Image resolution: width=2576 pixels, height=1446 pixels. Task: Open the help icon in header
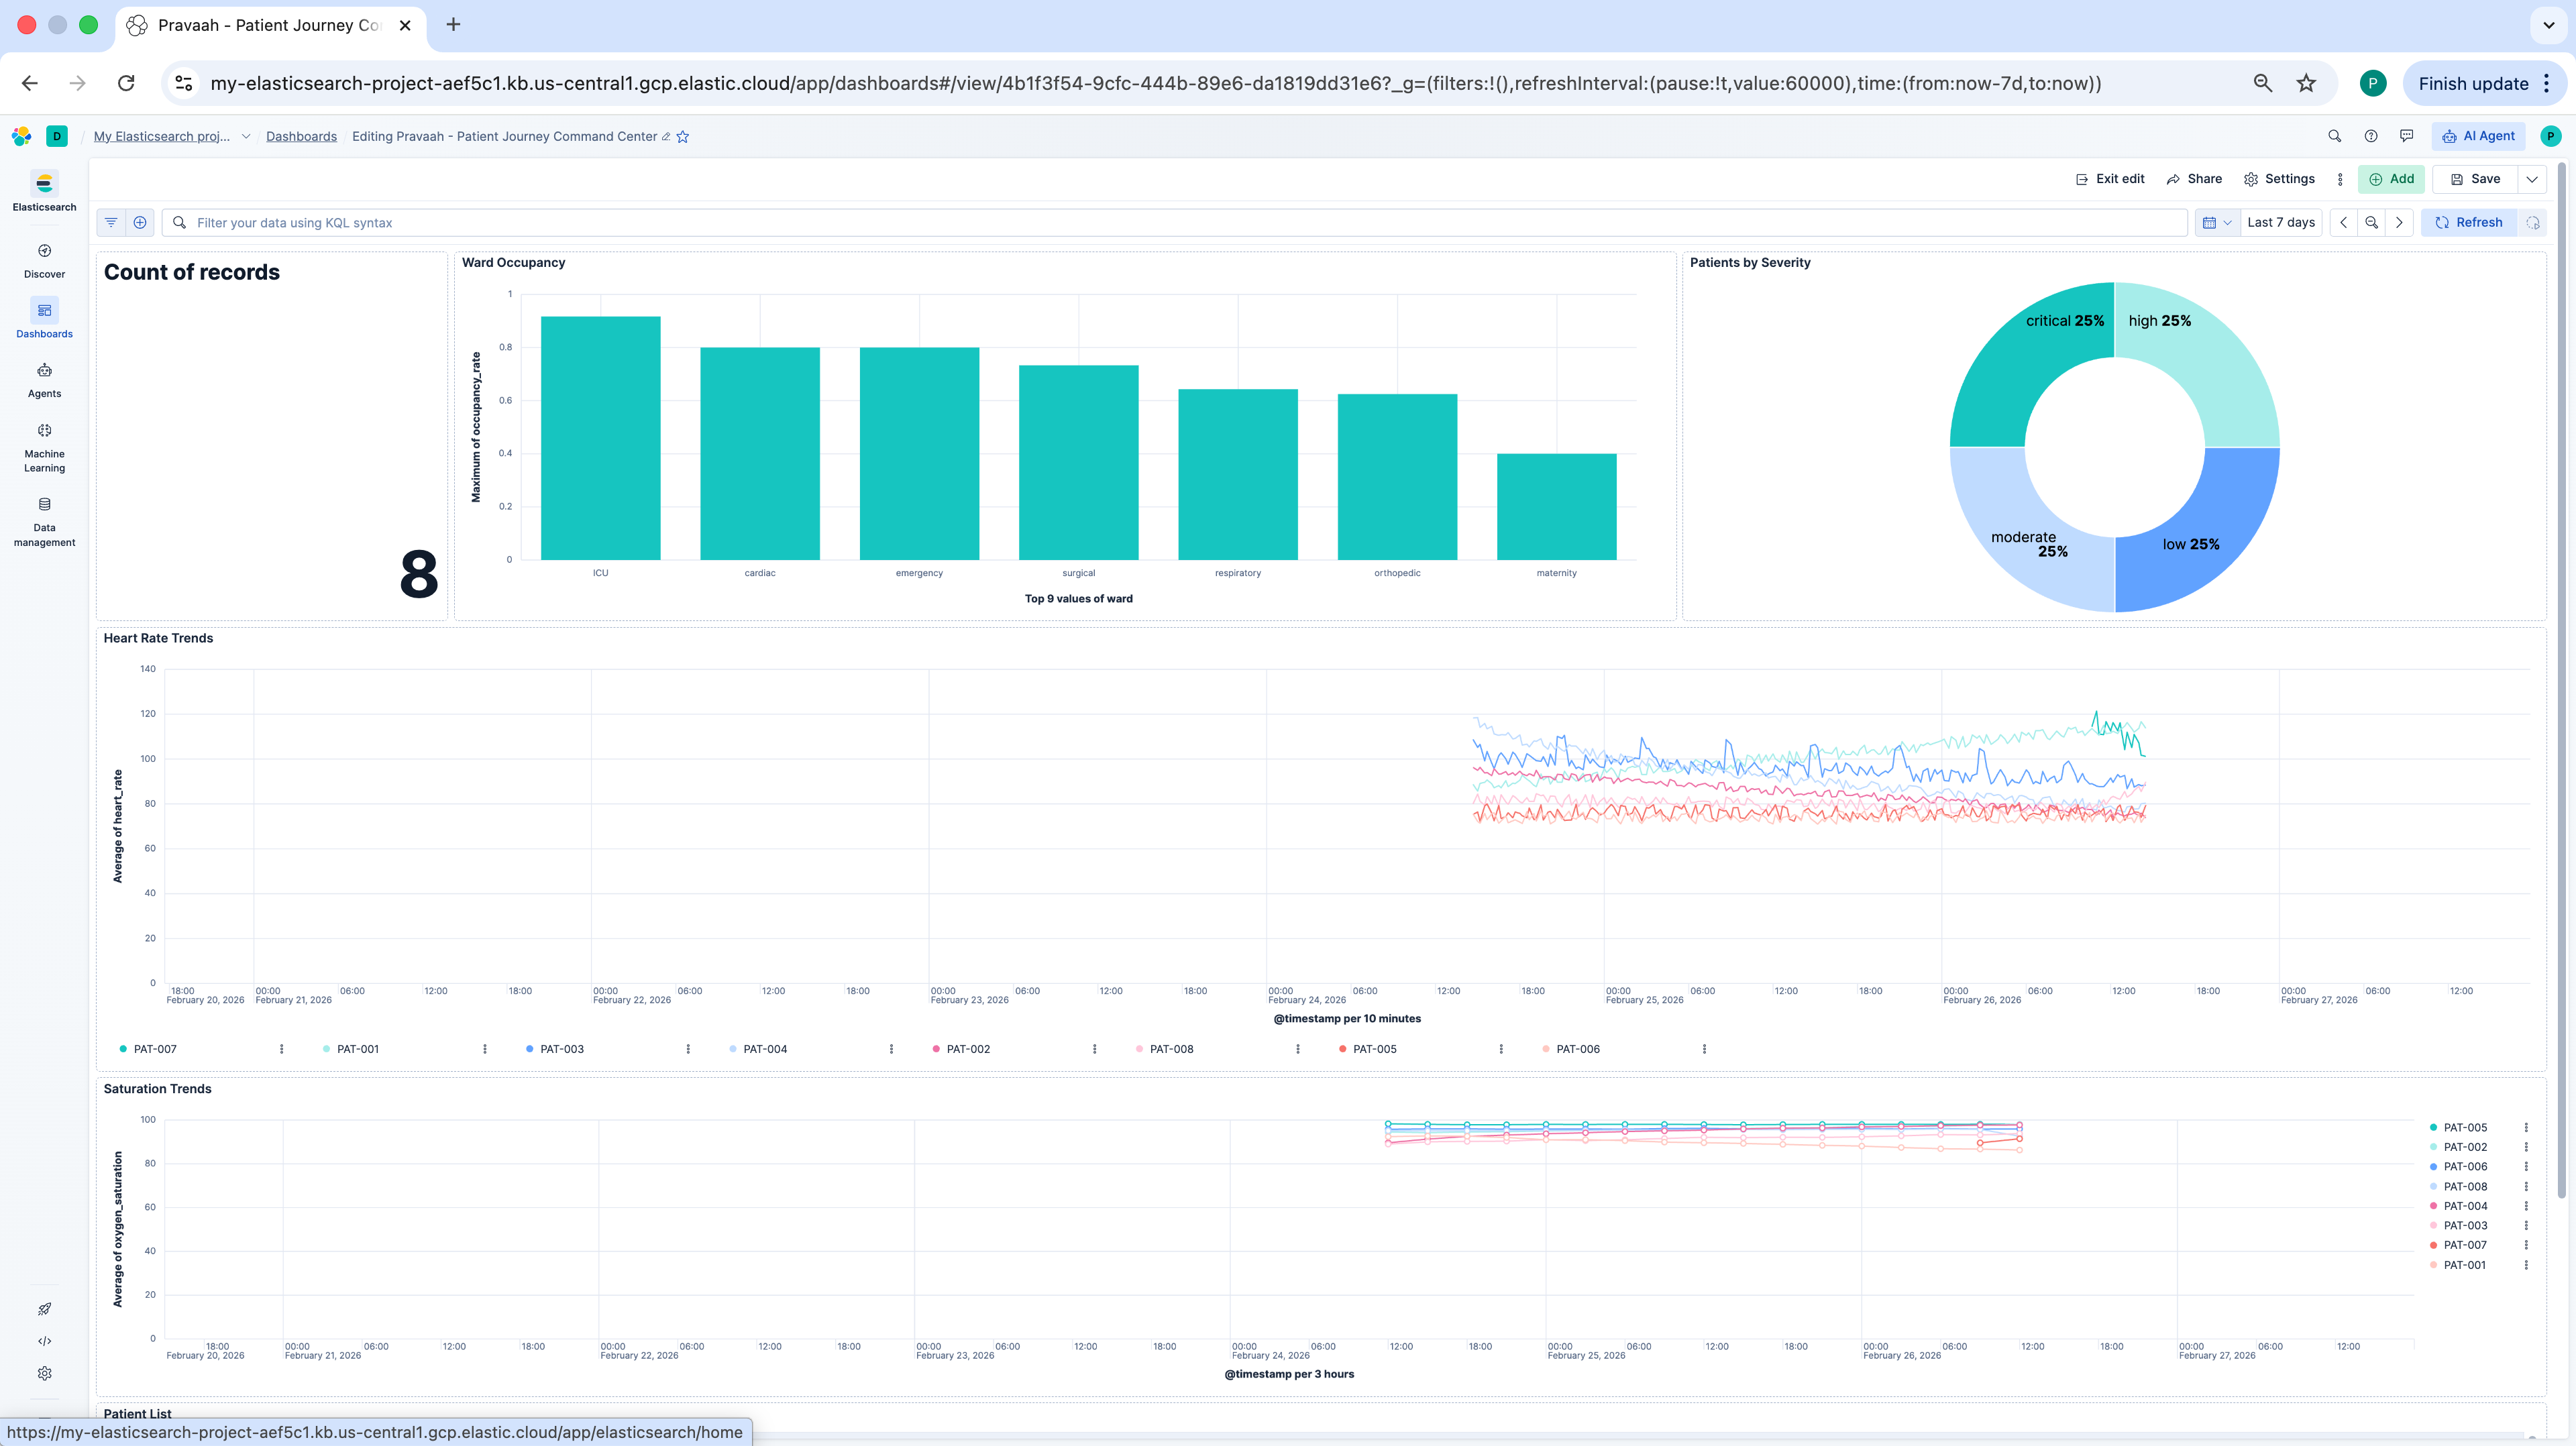coord(2370,136)
